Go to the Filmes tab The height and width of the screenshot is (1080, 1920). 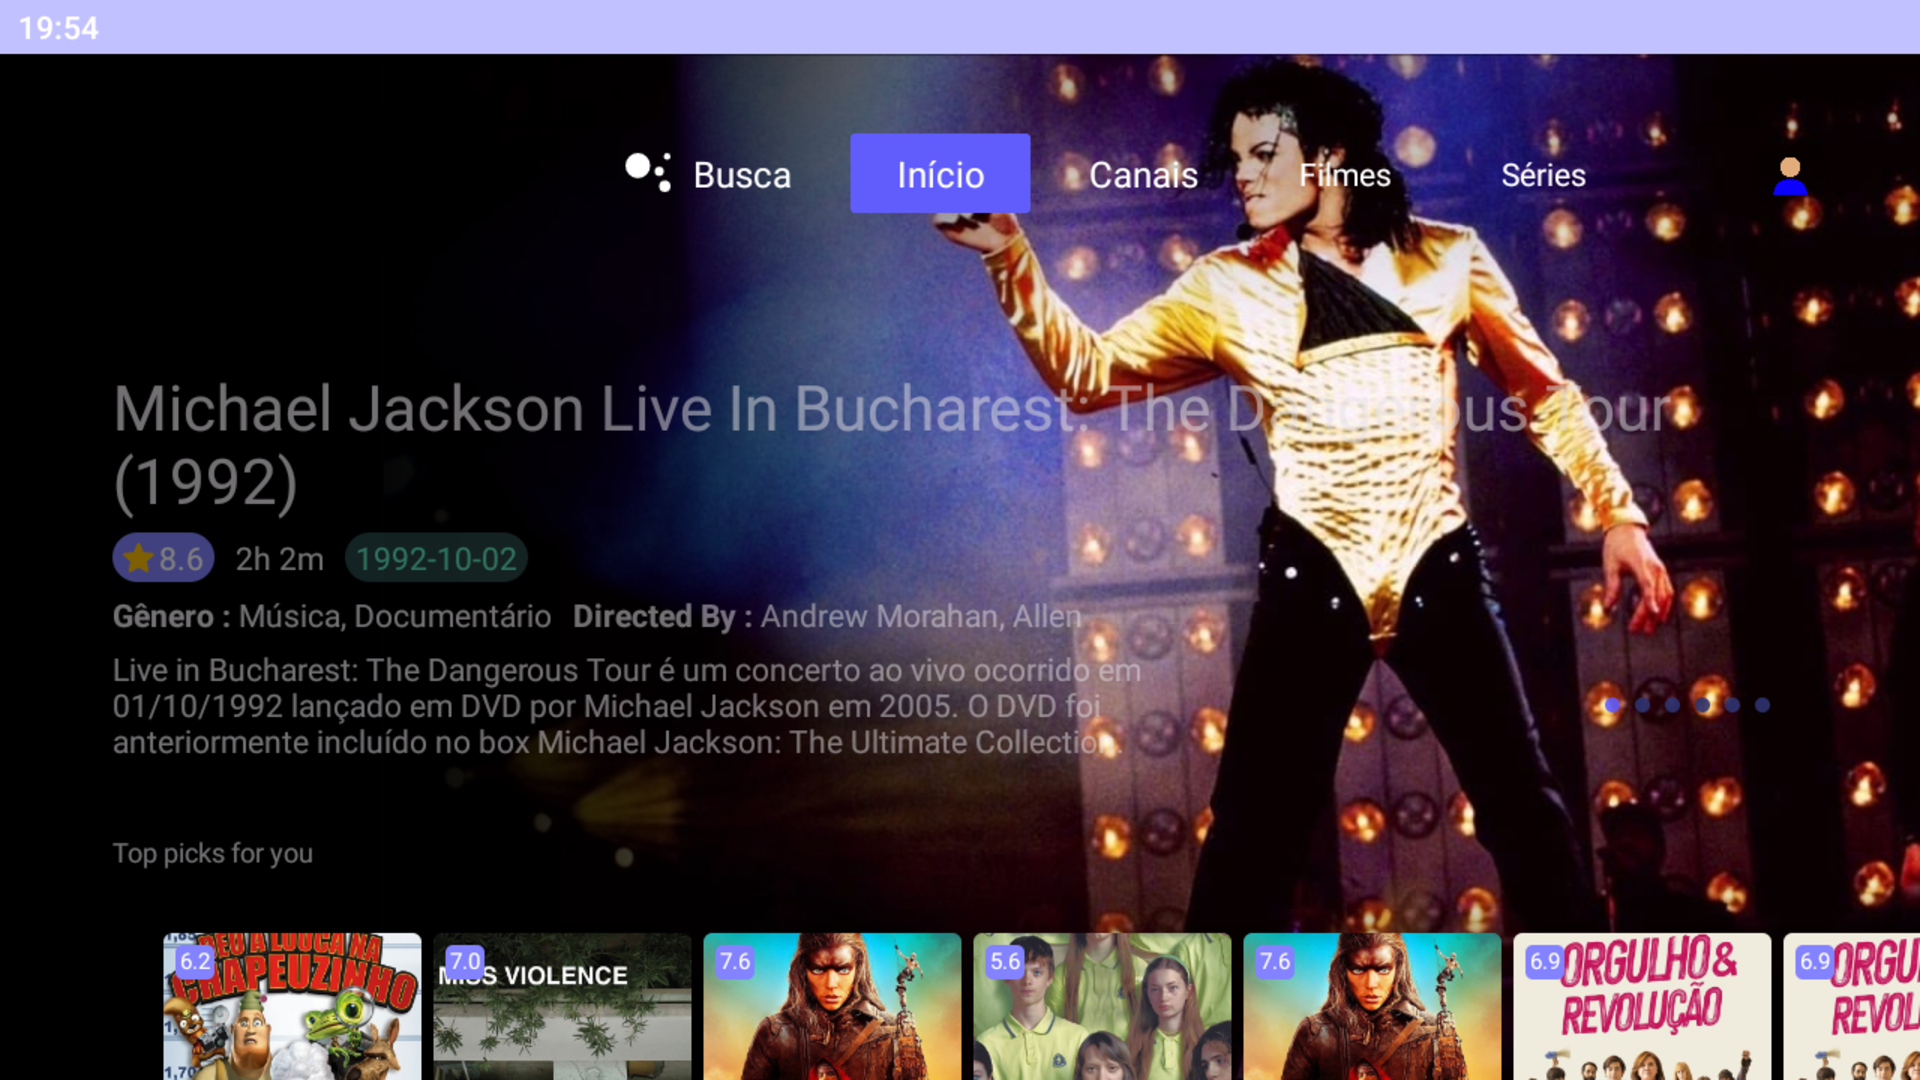[x=1345, y=175]
